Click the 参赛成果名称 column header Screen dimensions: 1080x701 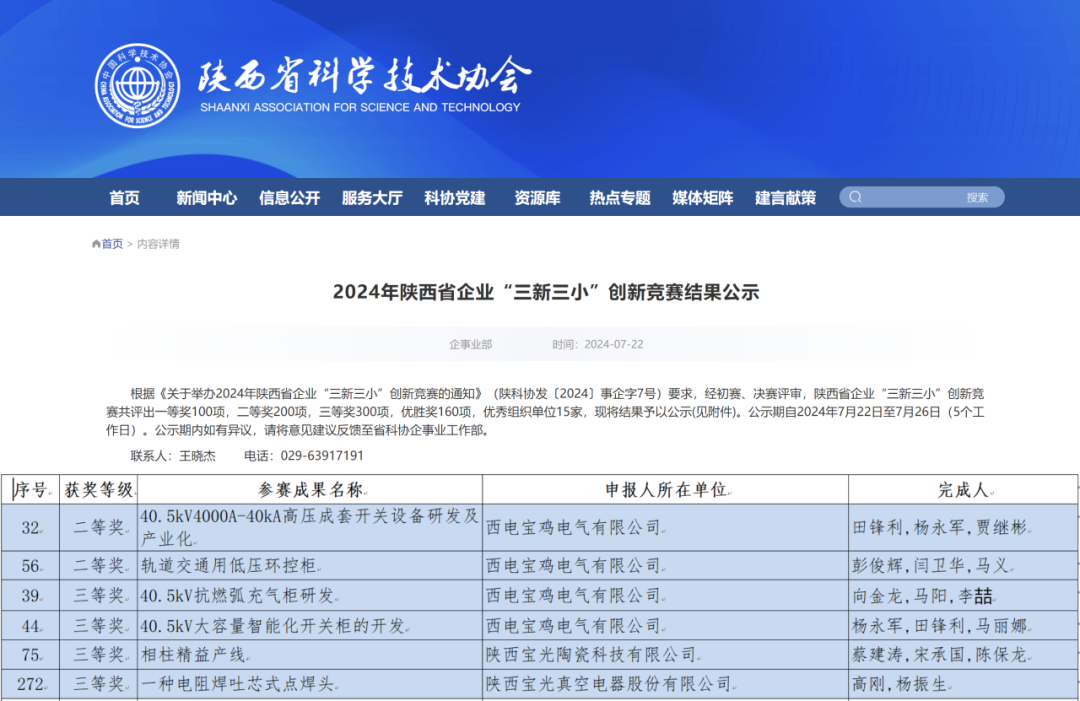pos(310,490)
